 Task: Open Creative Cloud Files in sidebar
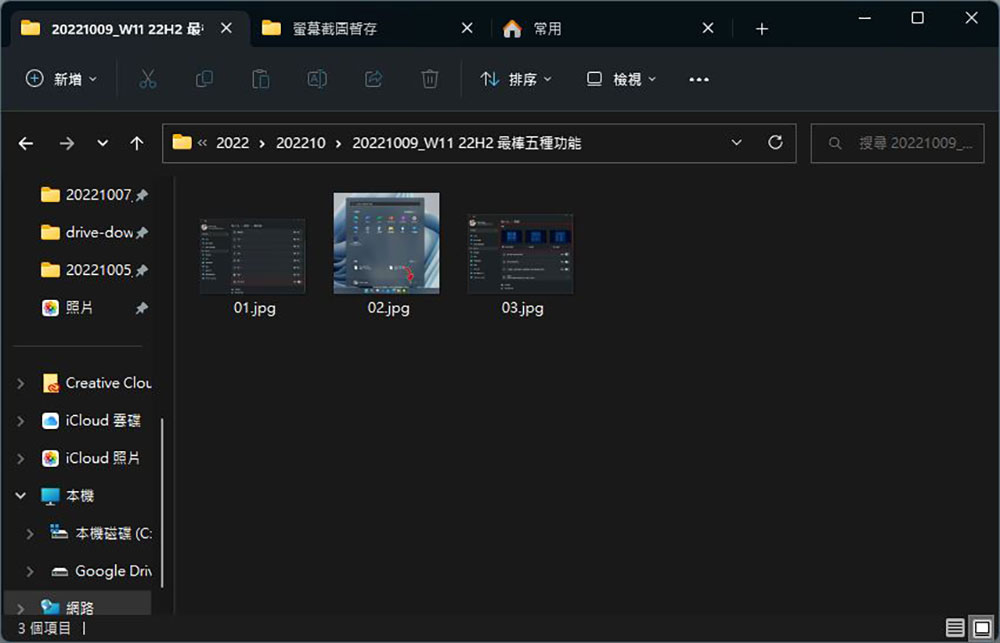(x=96, y=383)
